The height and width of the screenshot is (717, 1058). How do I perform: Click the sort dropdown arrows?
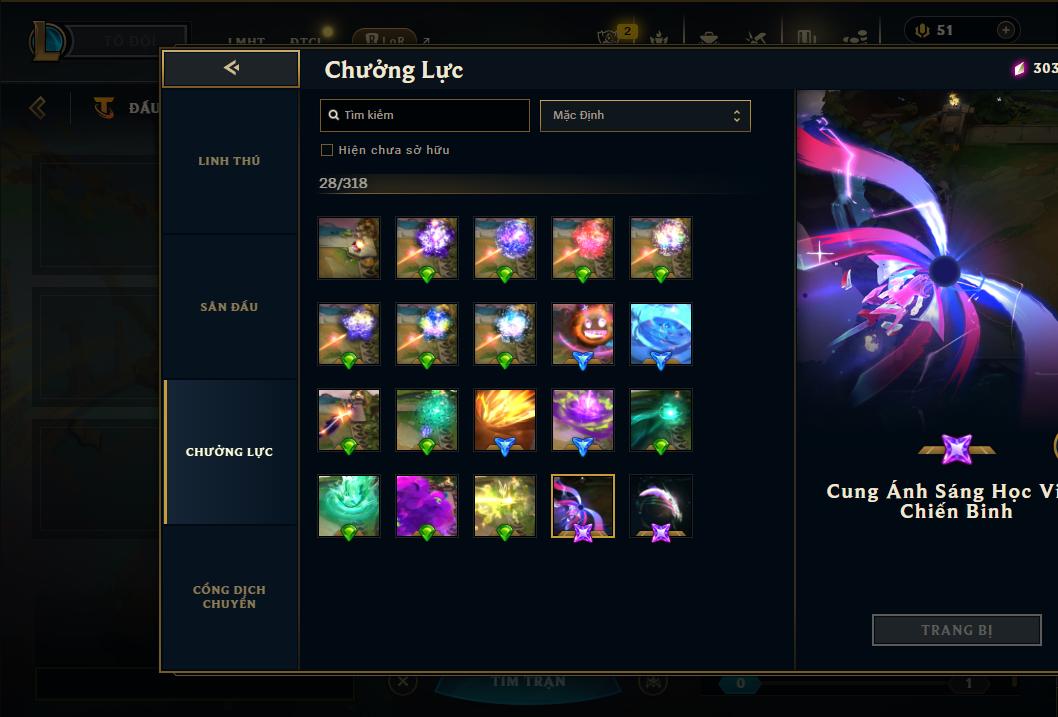tap(737, 115)
